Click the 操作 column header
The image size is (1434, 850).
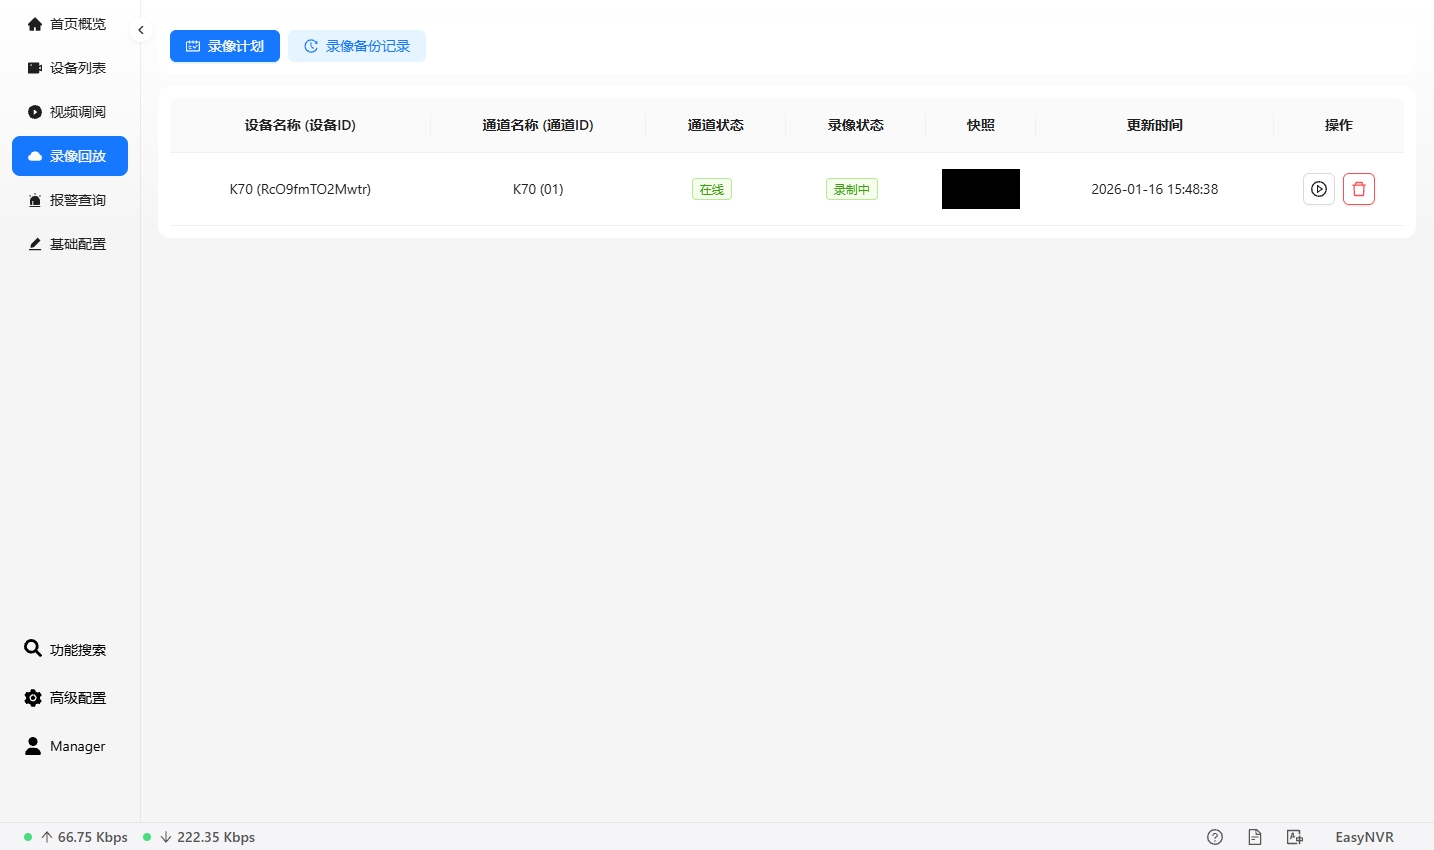point(1339,125)
